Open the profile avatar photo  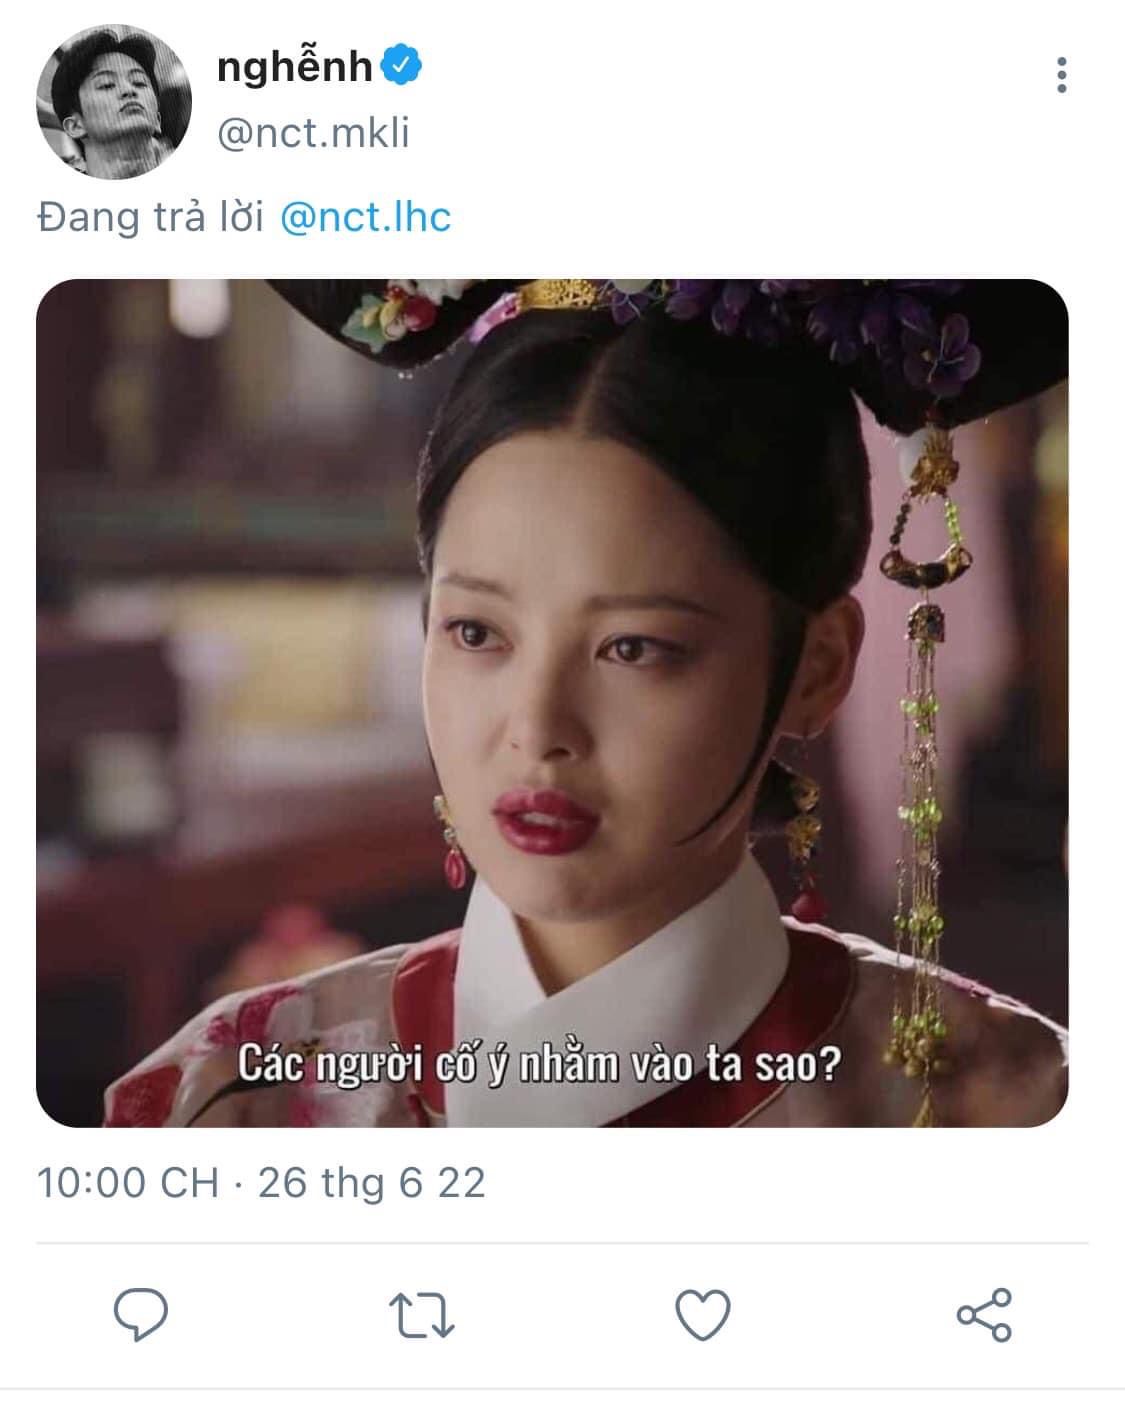pos(114,101)
